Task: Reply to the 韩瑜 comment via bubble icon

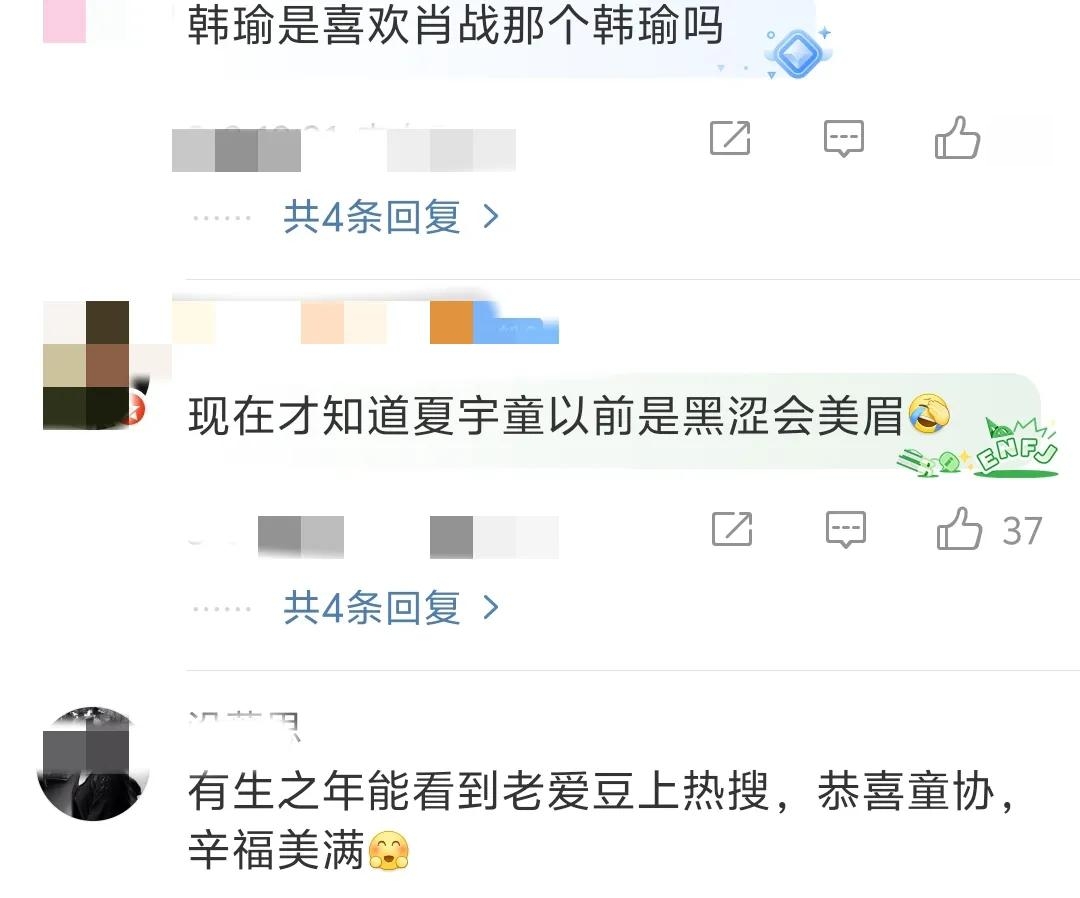Action: [x=844, y=138]
